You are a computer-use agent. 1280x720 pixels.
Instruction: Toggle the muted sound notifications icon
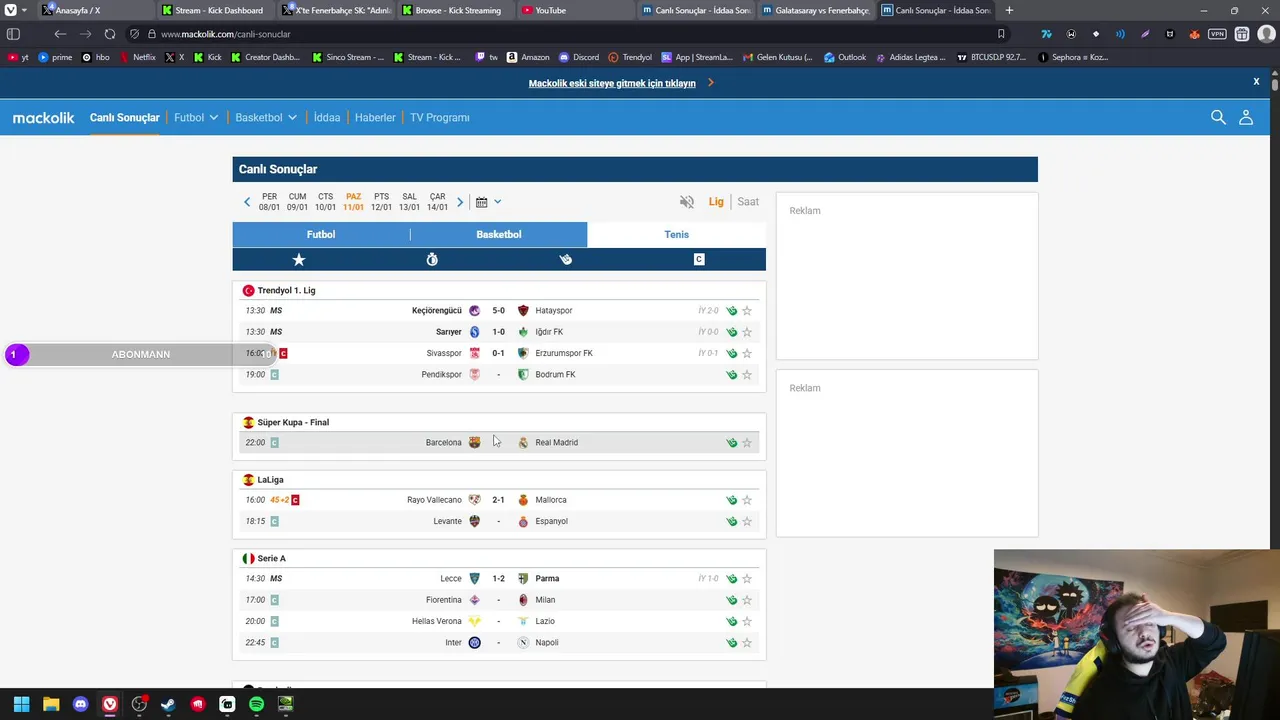(687, 202)
